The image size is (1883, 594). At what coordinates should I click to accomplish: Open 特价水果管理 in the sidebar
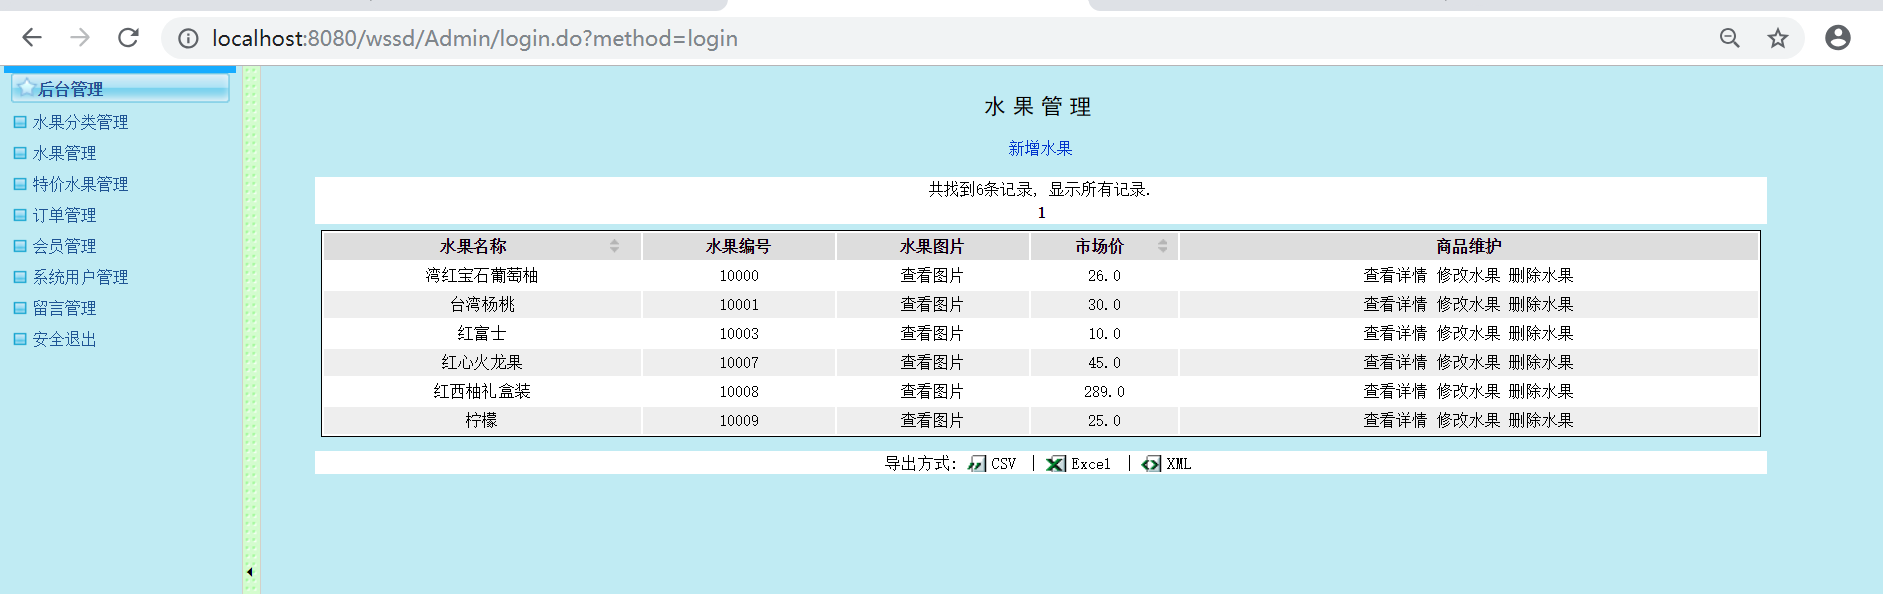click(80, 184)
